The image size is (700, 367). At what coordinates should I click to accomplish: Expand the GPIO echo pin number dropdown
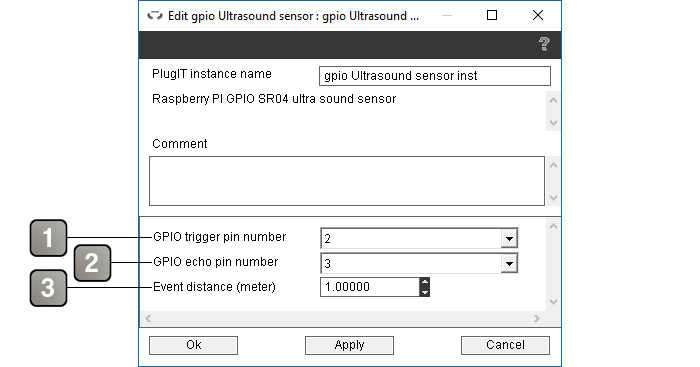(509, 263)
